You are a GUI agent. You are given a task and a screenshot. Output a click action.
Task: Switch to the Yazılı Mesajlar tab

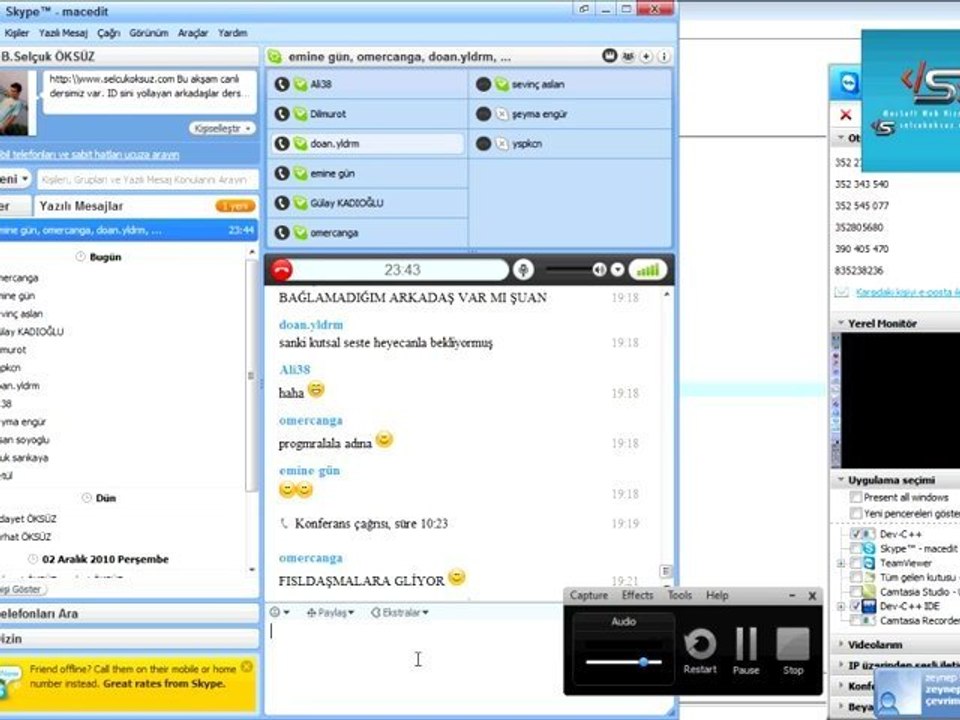[x=145, y=206]
